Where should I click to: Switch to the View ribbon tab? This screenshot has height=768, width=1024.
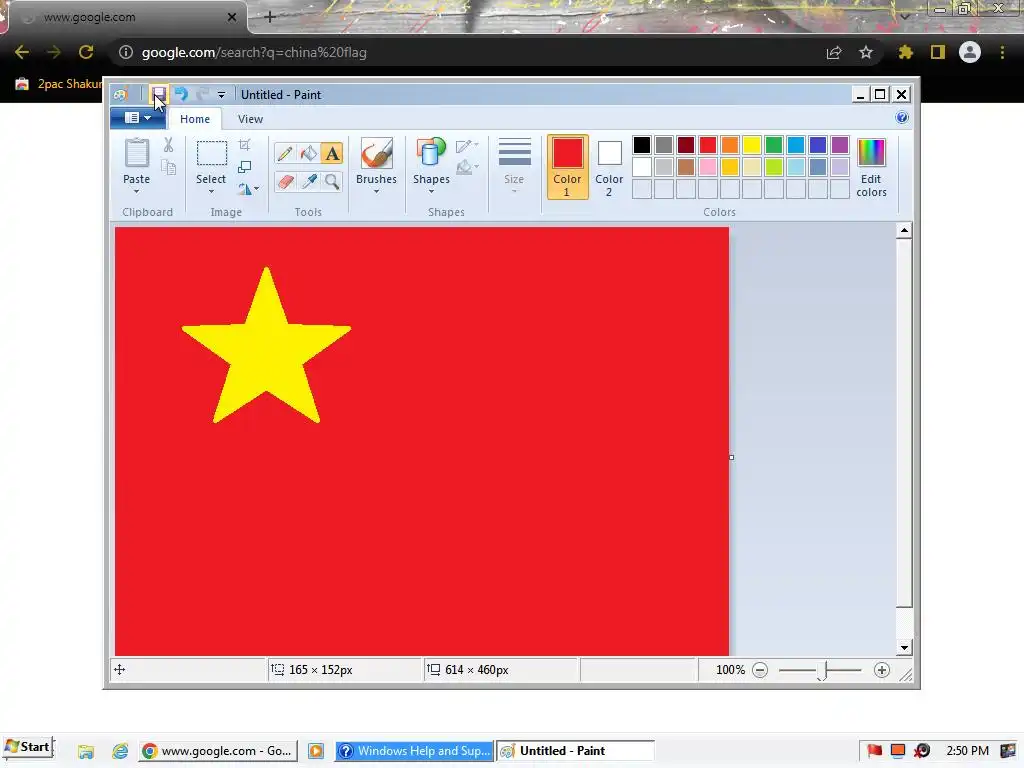point(250,119)
